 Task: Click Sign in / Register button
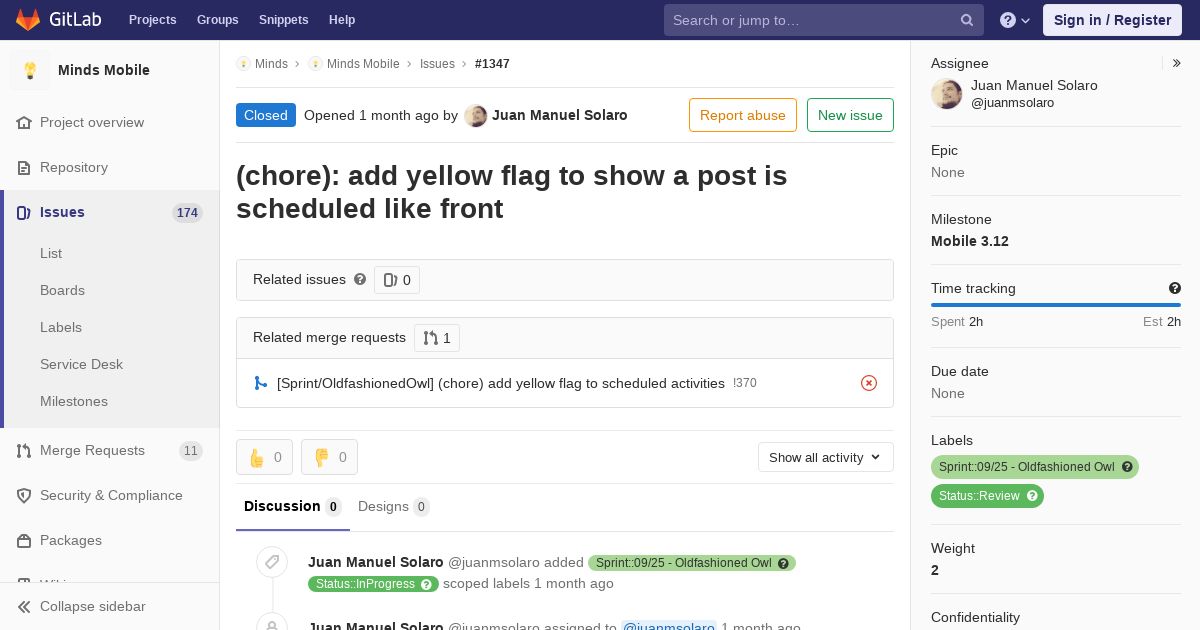[1112, 20]
